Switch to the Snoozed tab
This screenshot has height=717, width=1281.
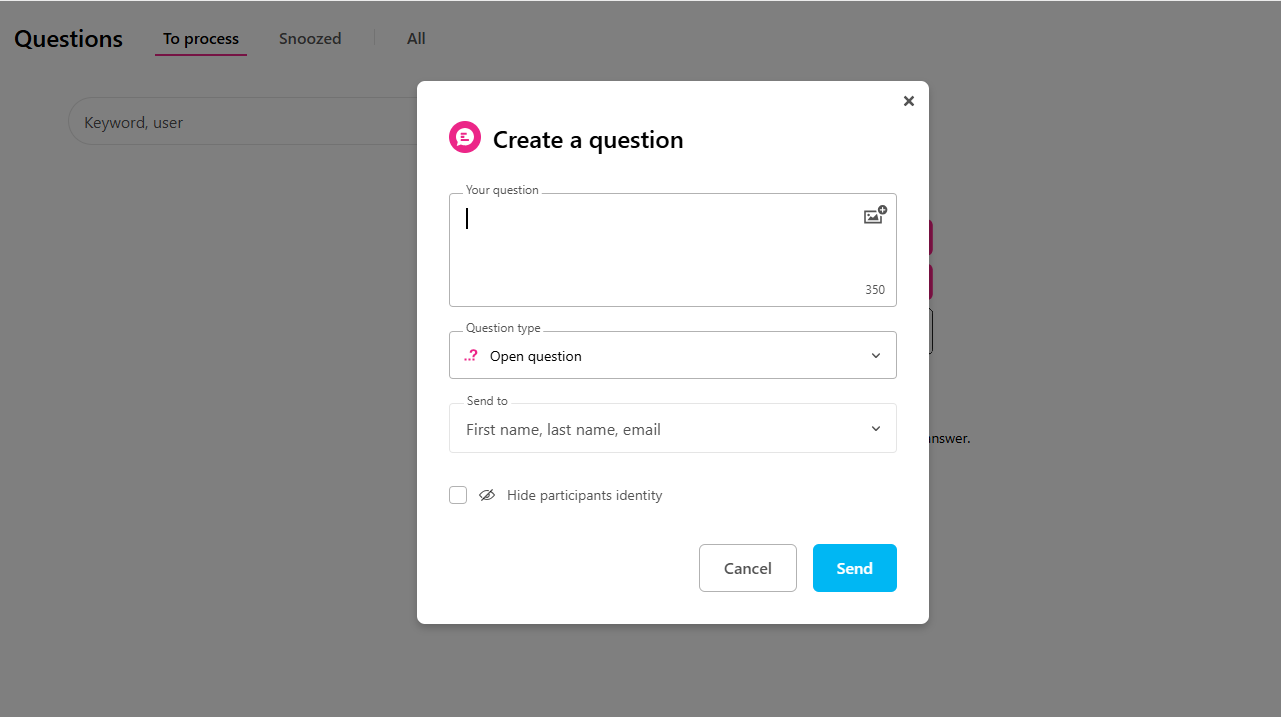pyautogui.click(x=310, y=39)
